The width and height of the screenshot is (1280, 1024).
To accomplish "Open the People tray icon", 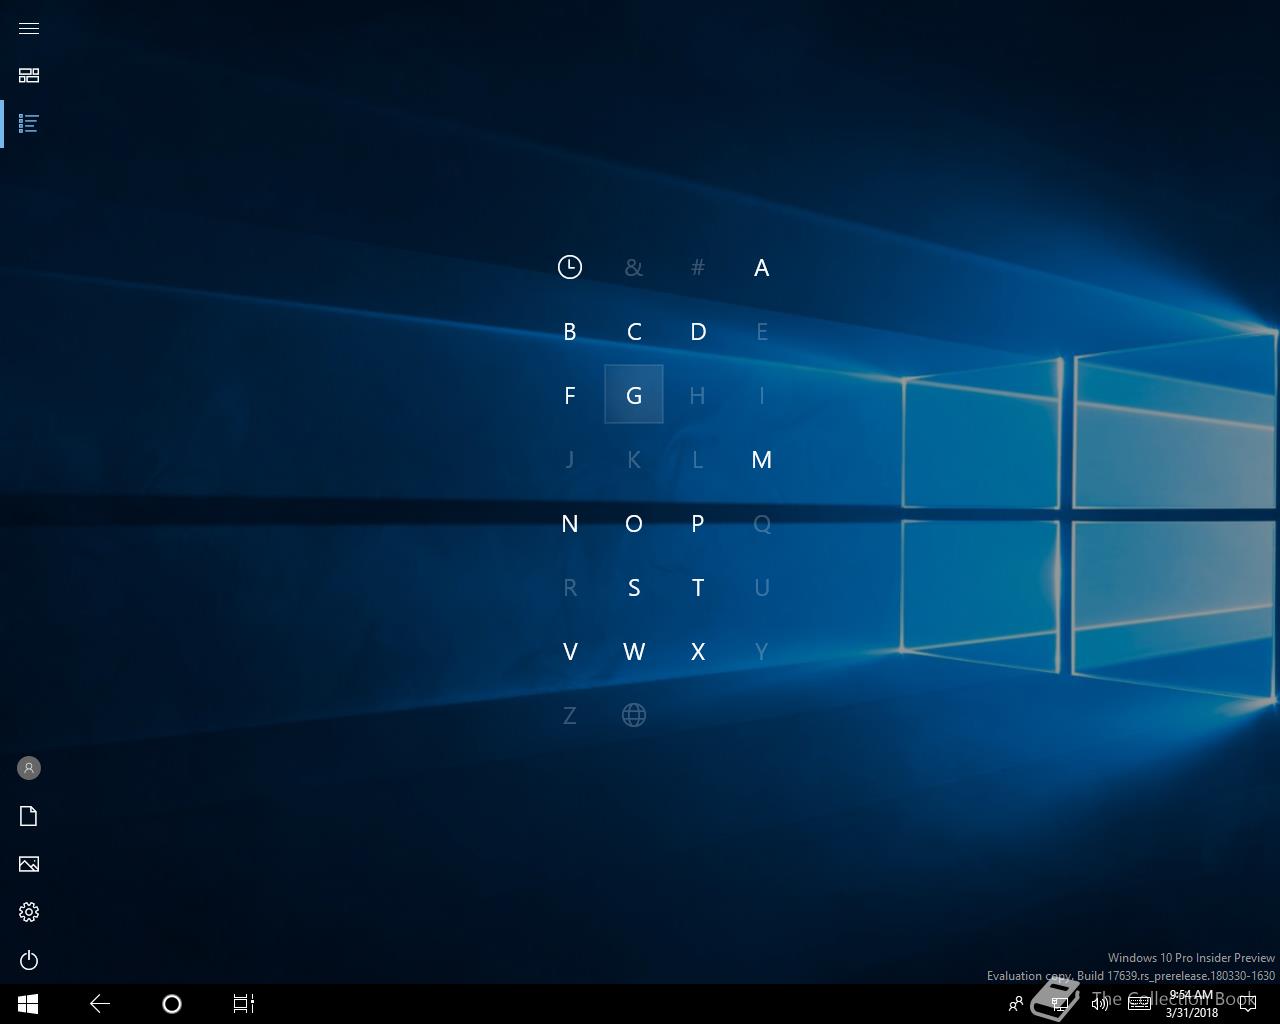I will coord(1016,1003).
